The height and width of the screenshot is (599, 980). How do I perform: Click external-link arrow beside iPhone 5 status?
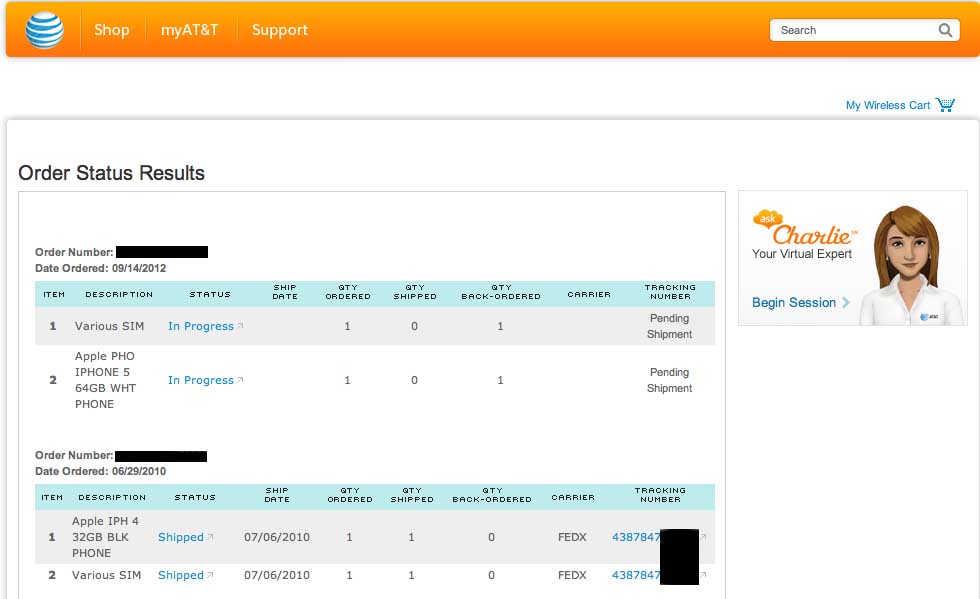pyautogui.click(x=240, y=380)
